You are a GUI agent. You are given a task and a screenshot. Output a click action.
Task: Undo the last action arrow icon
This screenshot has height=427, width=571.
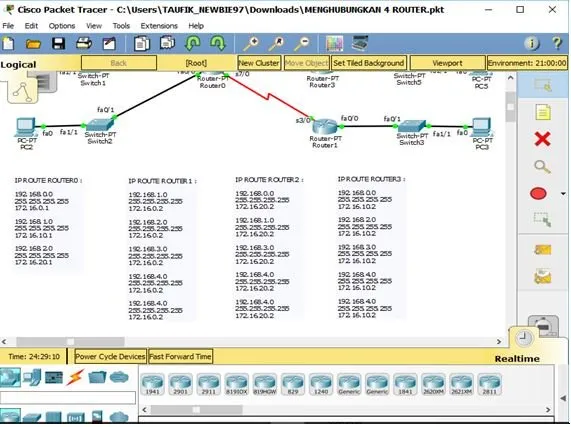(193, 43)
